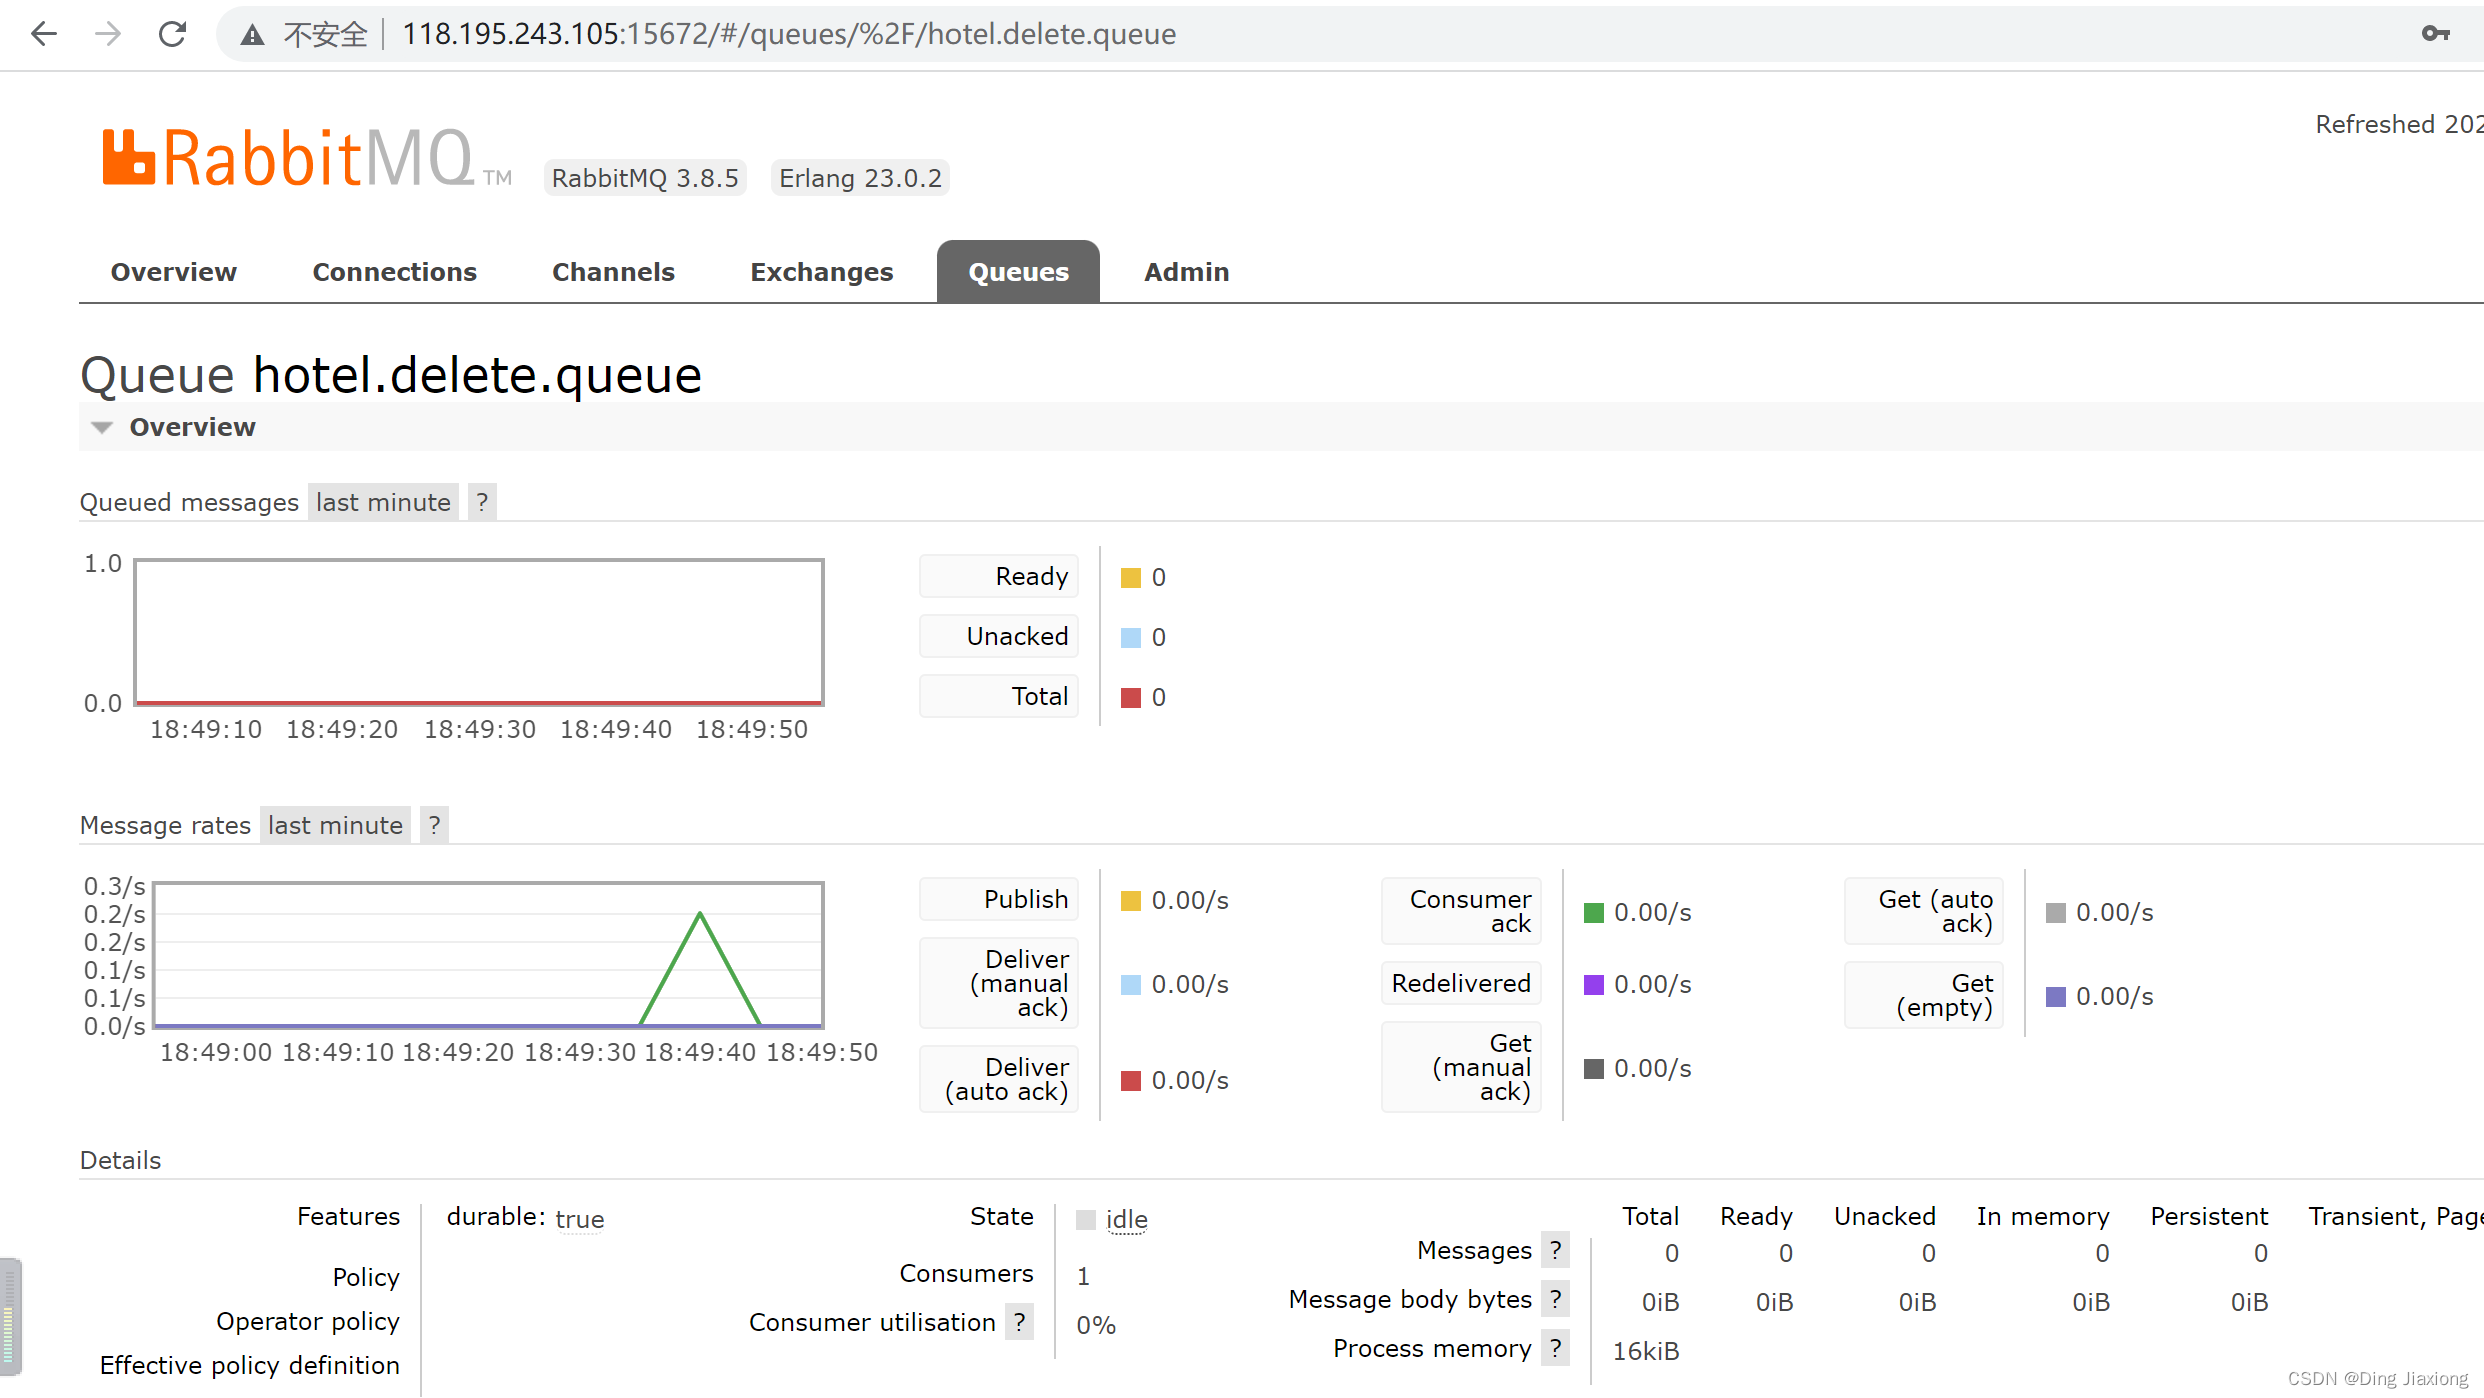Click the saved password key icon
The image size is (2484, 1398).
2435,34
